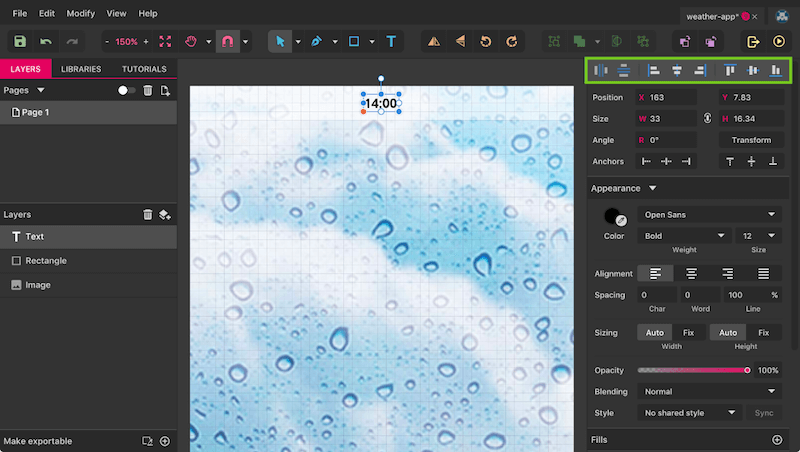Align selection to top edges
Screen dimensions: 800x452
tap(730, 70)
